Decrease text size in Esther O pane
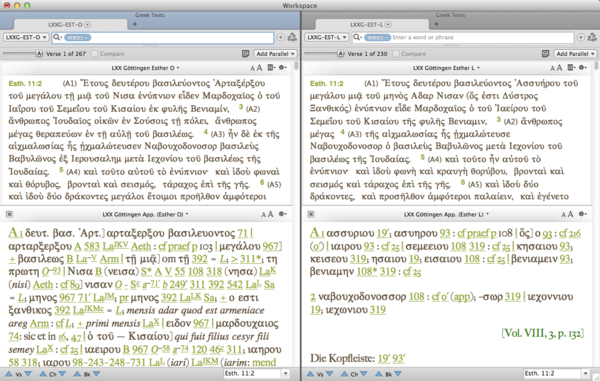Screen dimensions: 600x381 (x=252, y=68)
